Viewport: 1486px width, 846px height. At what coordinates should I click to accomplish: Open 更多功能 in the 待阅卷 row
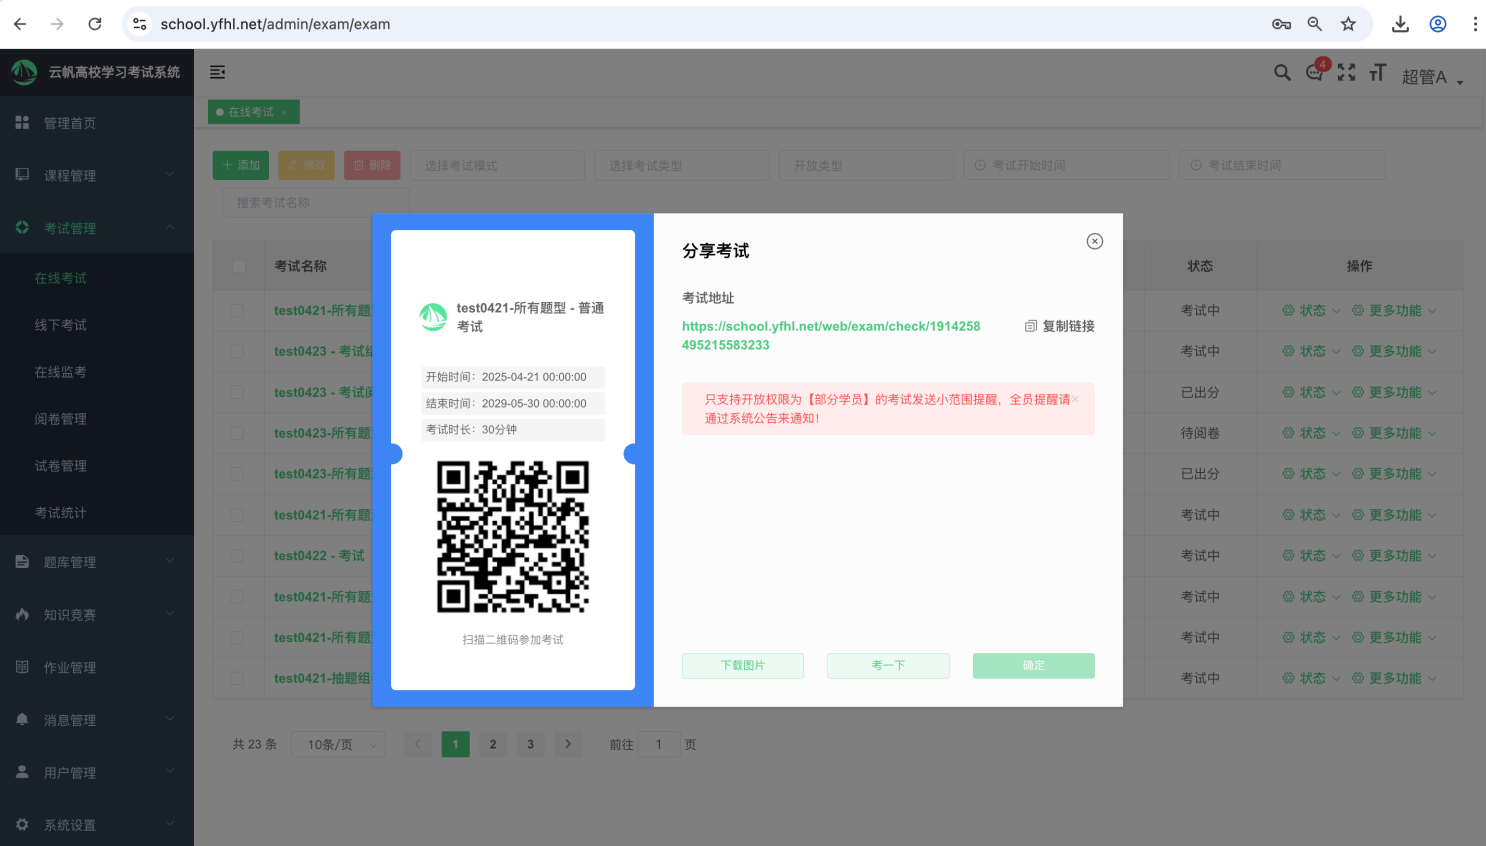(x=1394, y=433)
